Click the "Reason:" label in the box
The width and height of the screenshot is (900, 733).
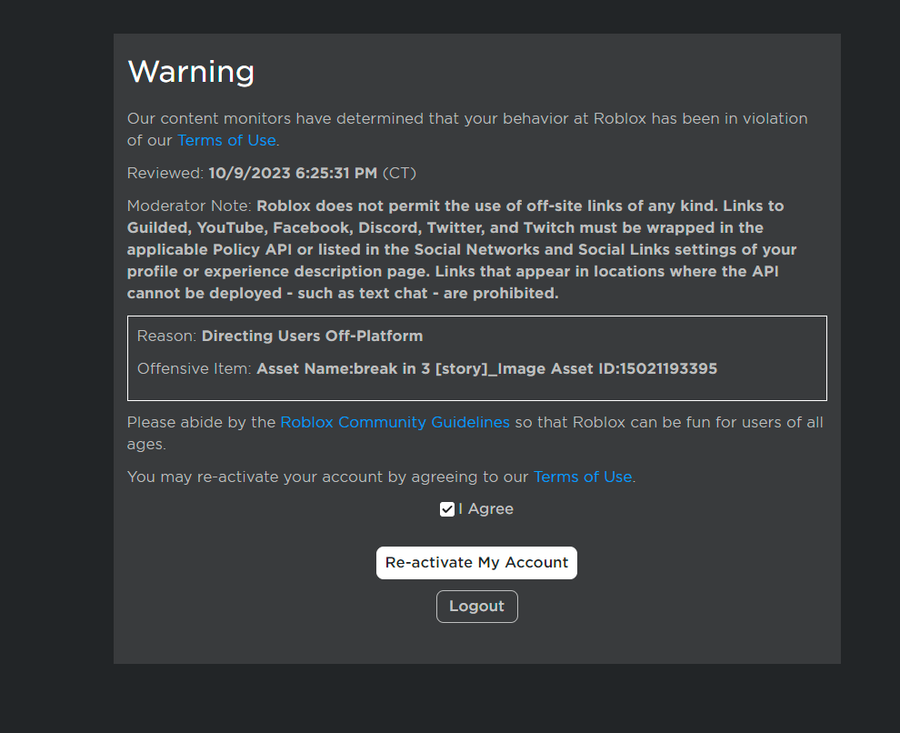[x=167, y=336]
